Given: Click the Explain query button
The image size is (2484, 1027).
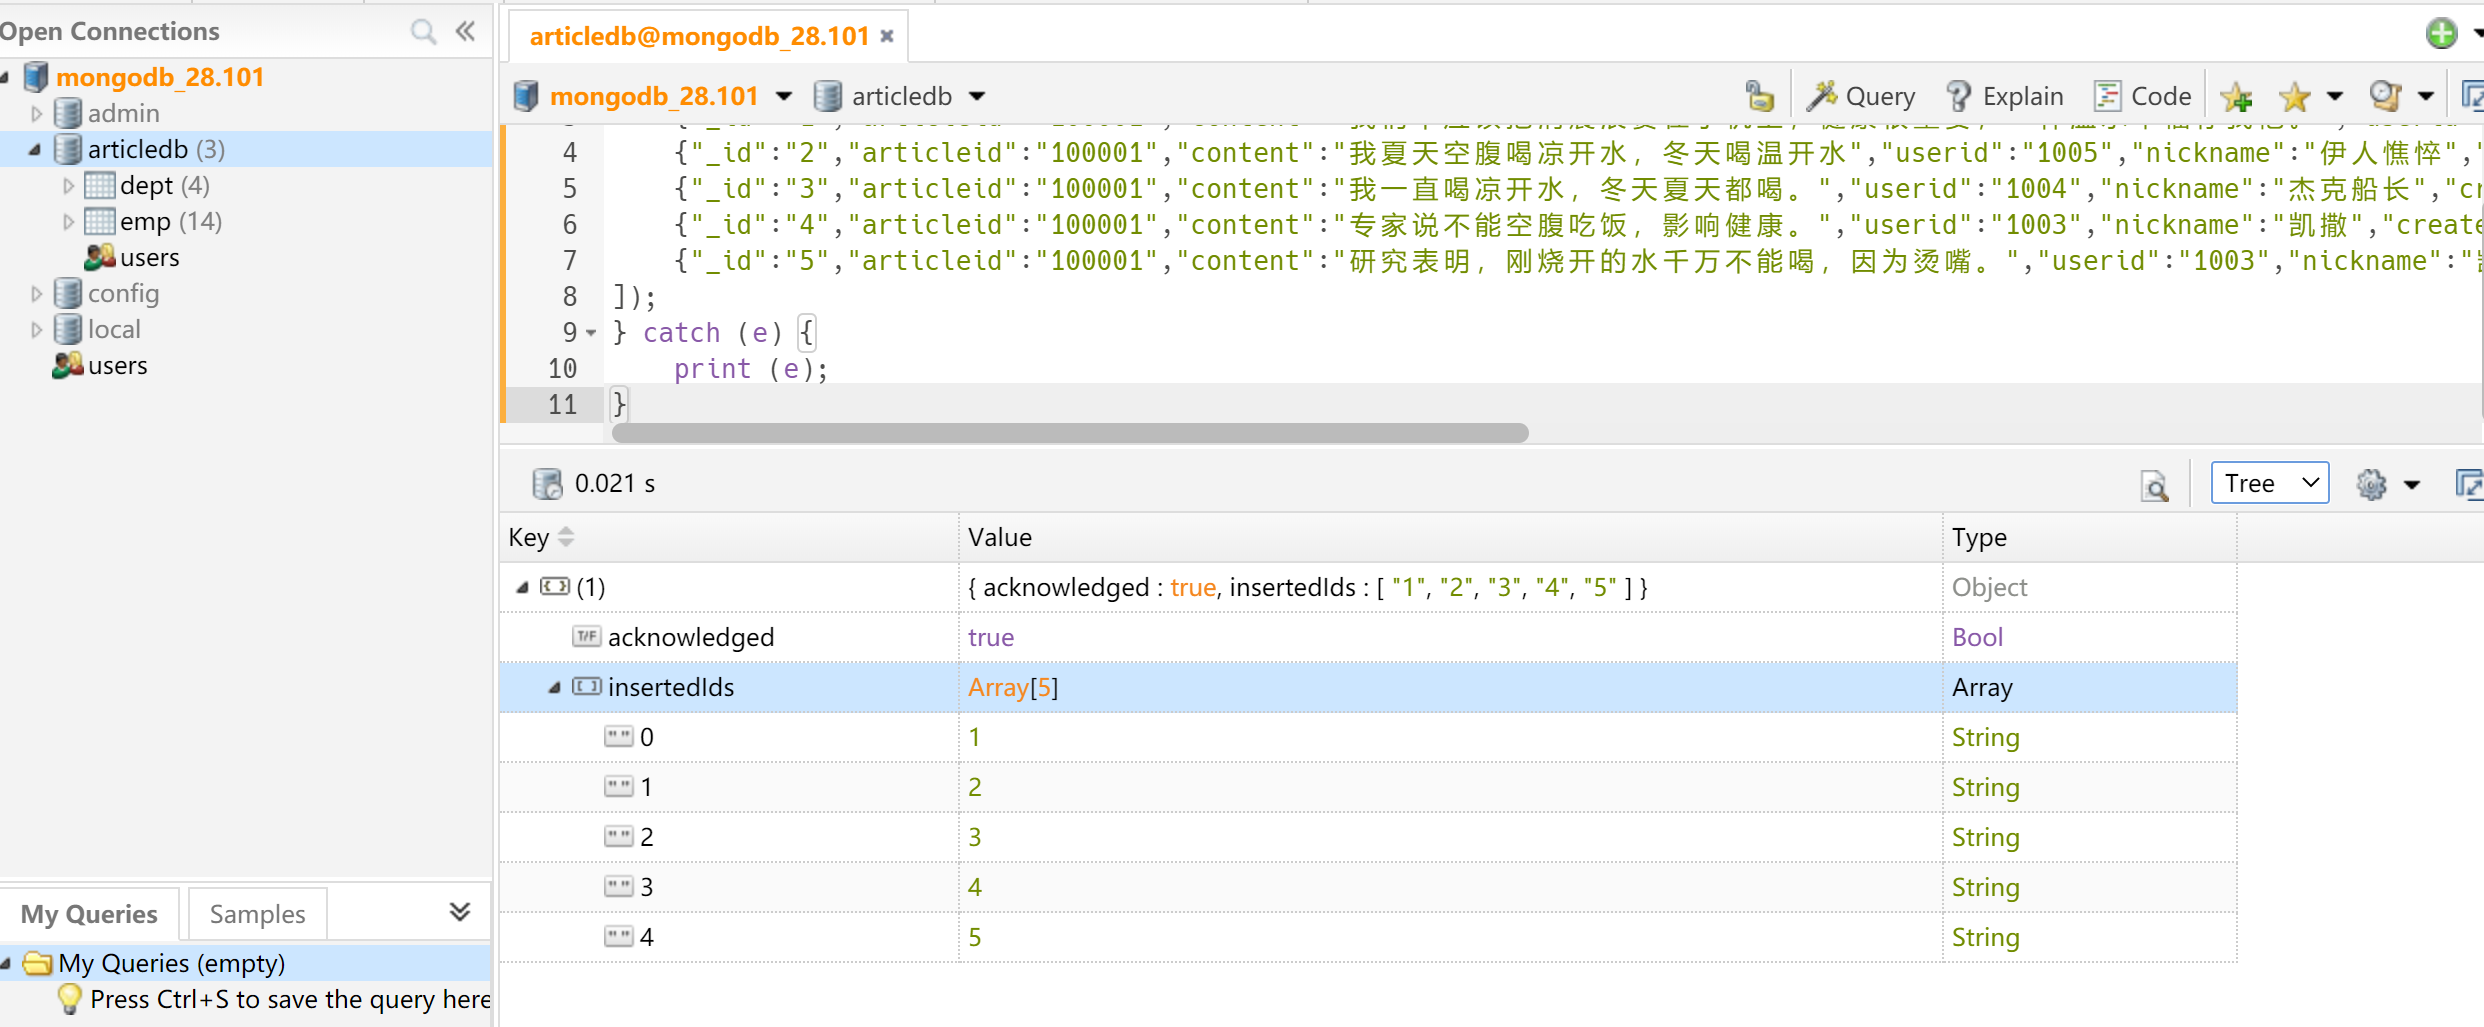Looking at the screenshot, I should [2005, 96].
